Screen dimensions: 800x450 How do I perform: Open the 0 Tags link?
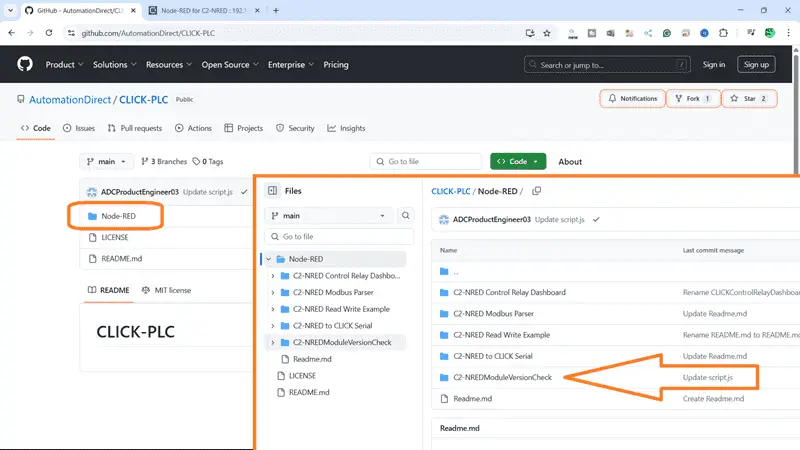(x=208, y=161)
